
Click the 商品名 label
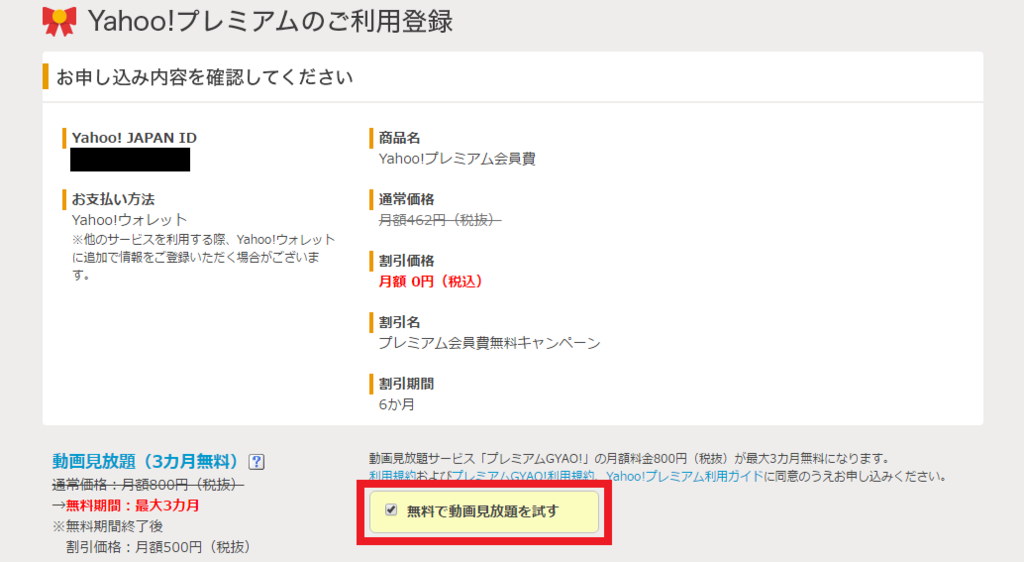399,138
